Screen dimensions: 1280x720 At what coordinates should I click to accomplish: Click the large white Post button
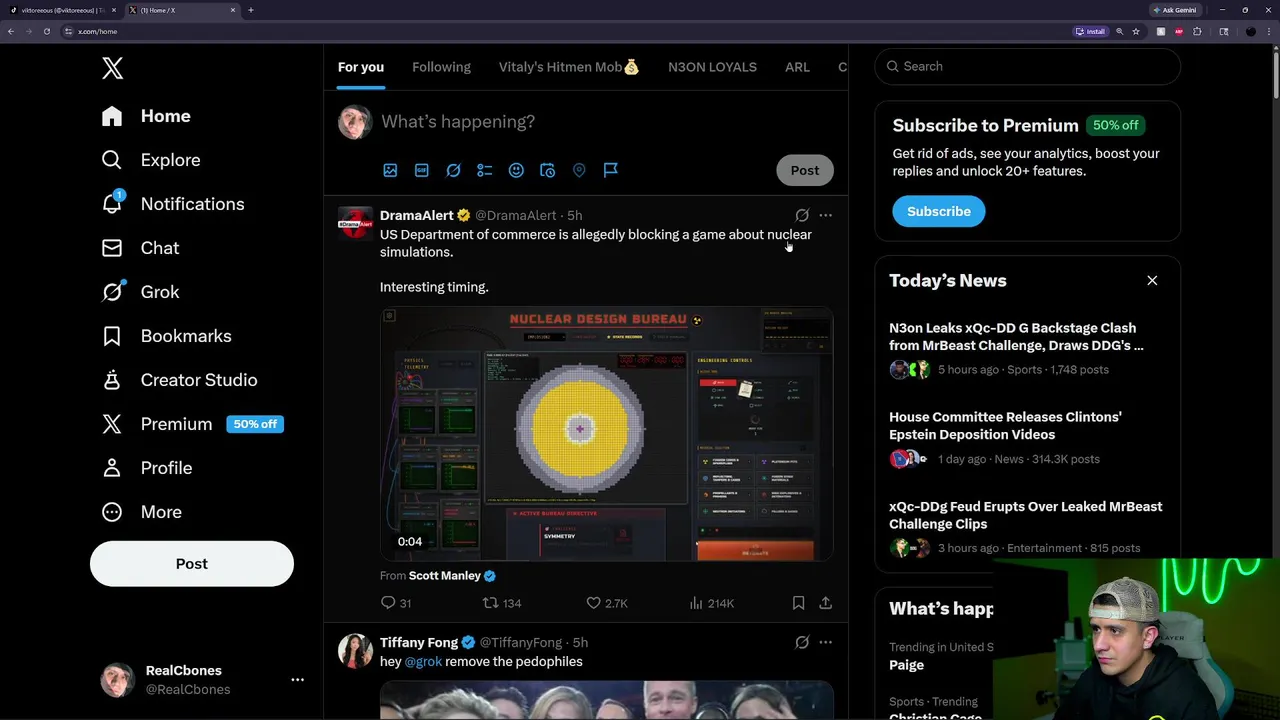192,564
